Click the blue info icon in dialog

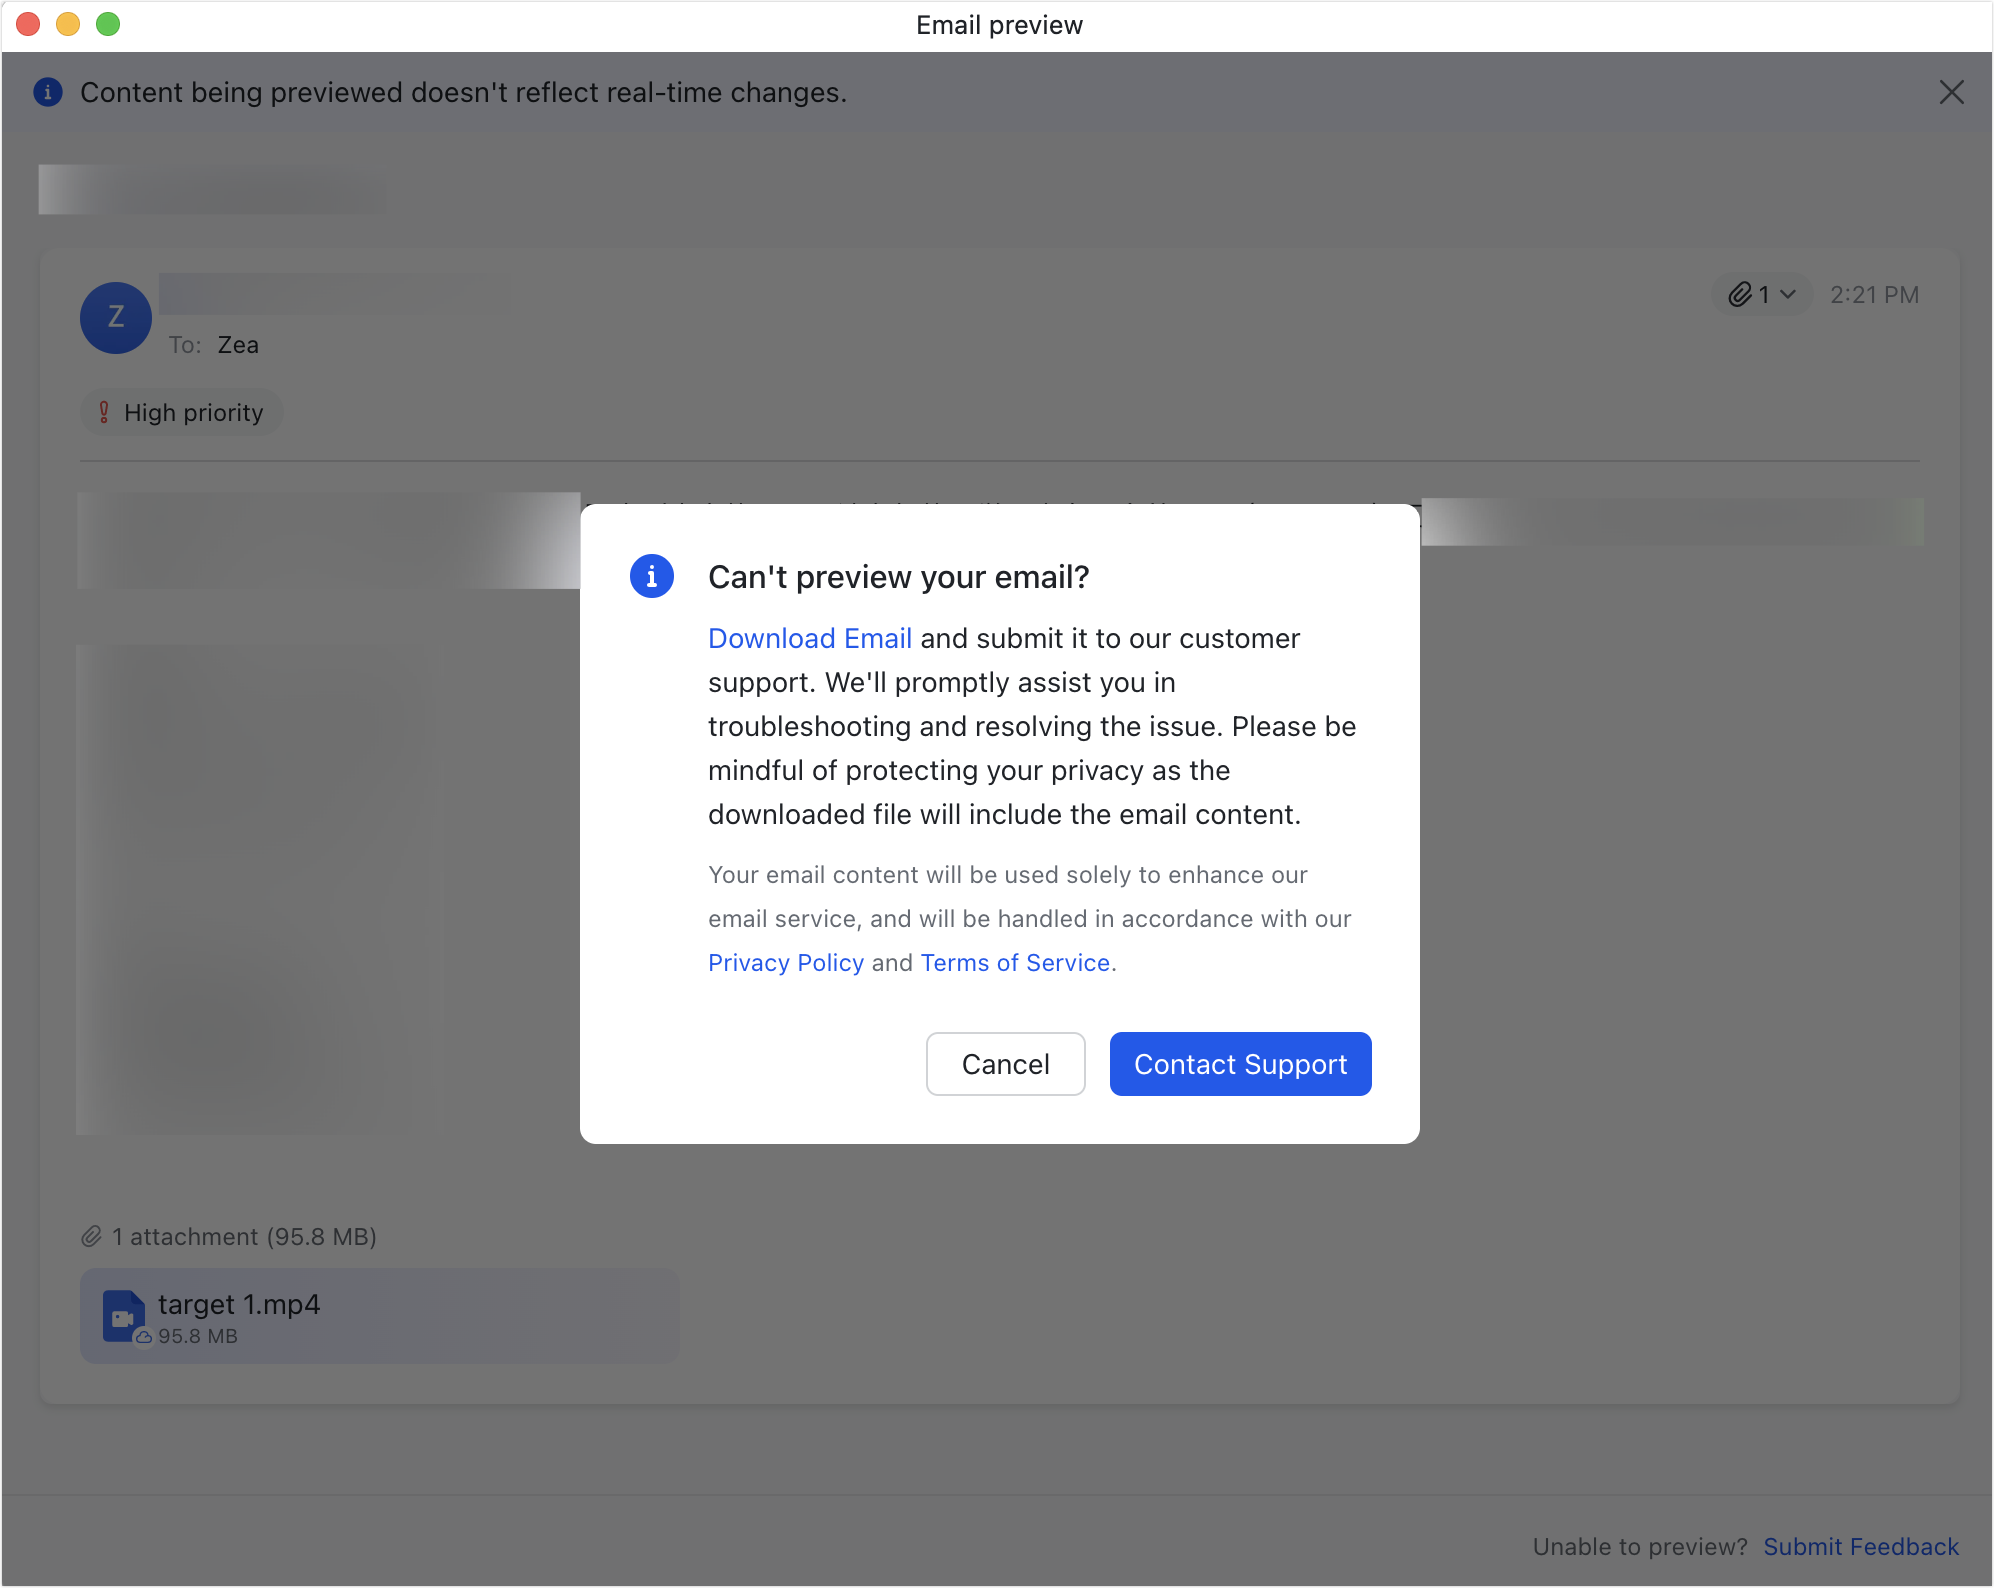click(652, 576)
